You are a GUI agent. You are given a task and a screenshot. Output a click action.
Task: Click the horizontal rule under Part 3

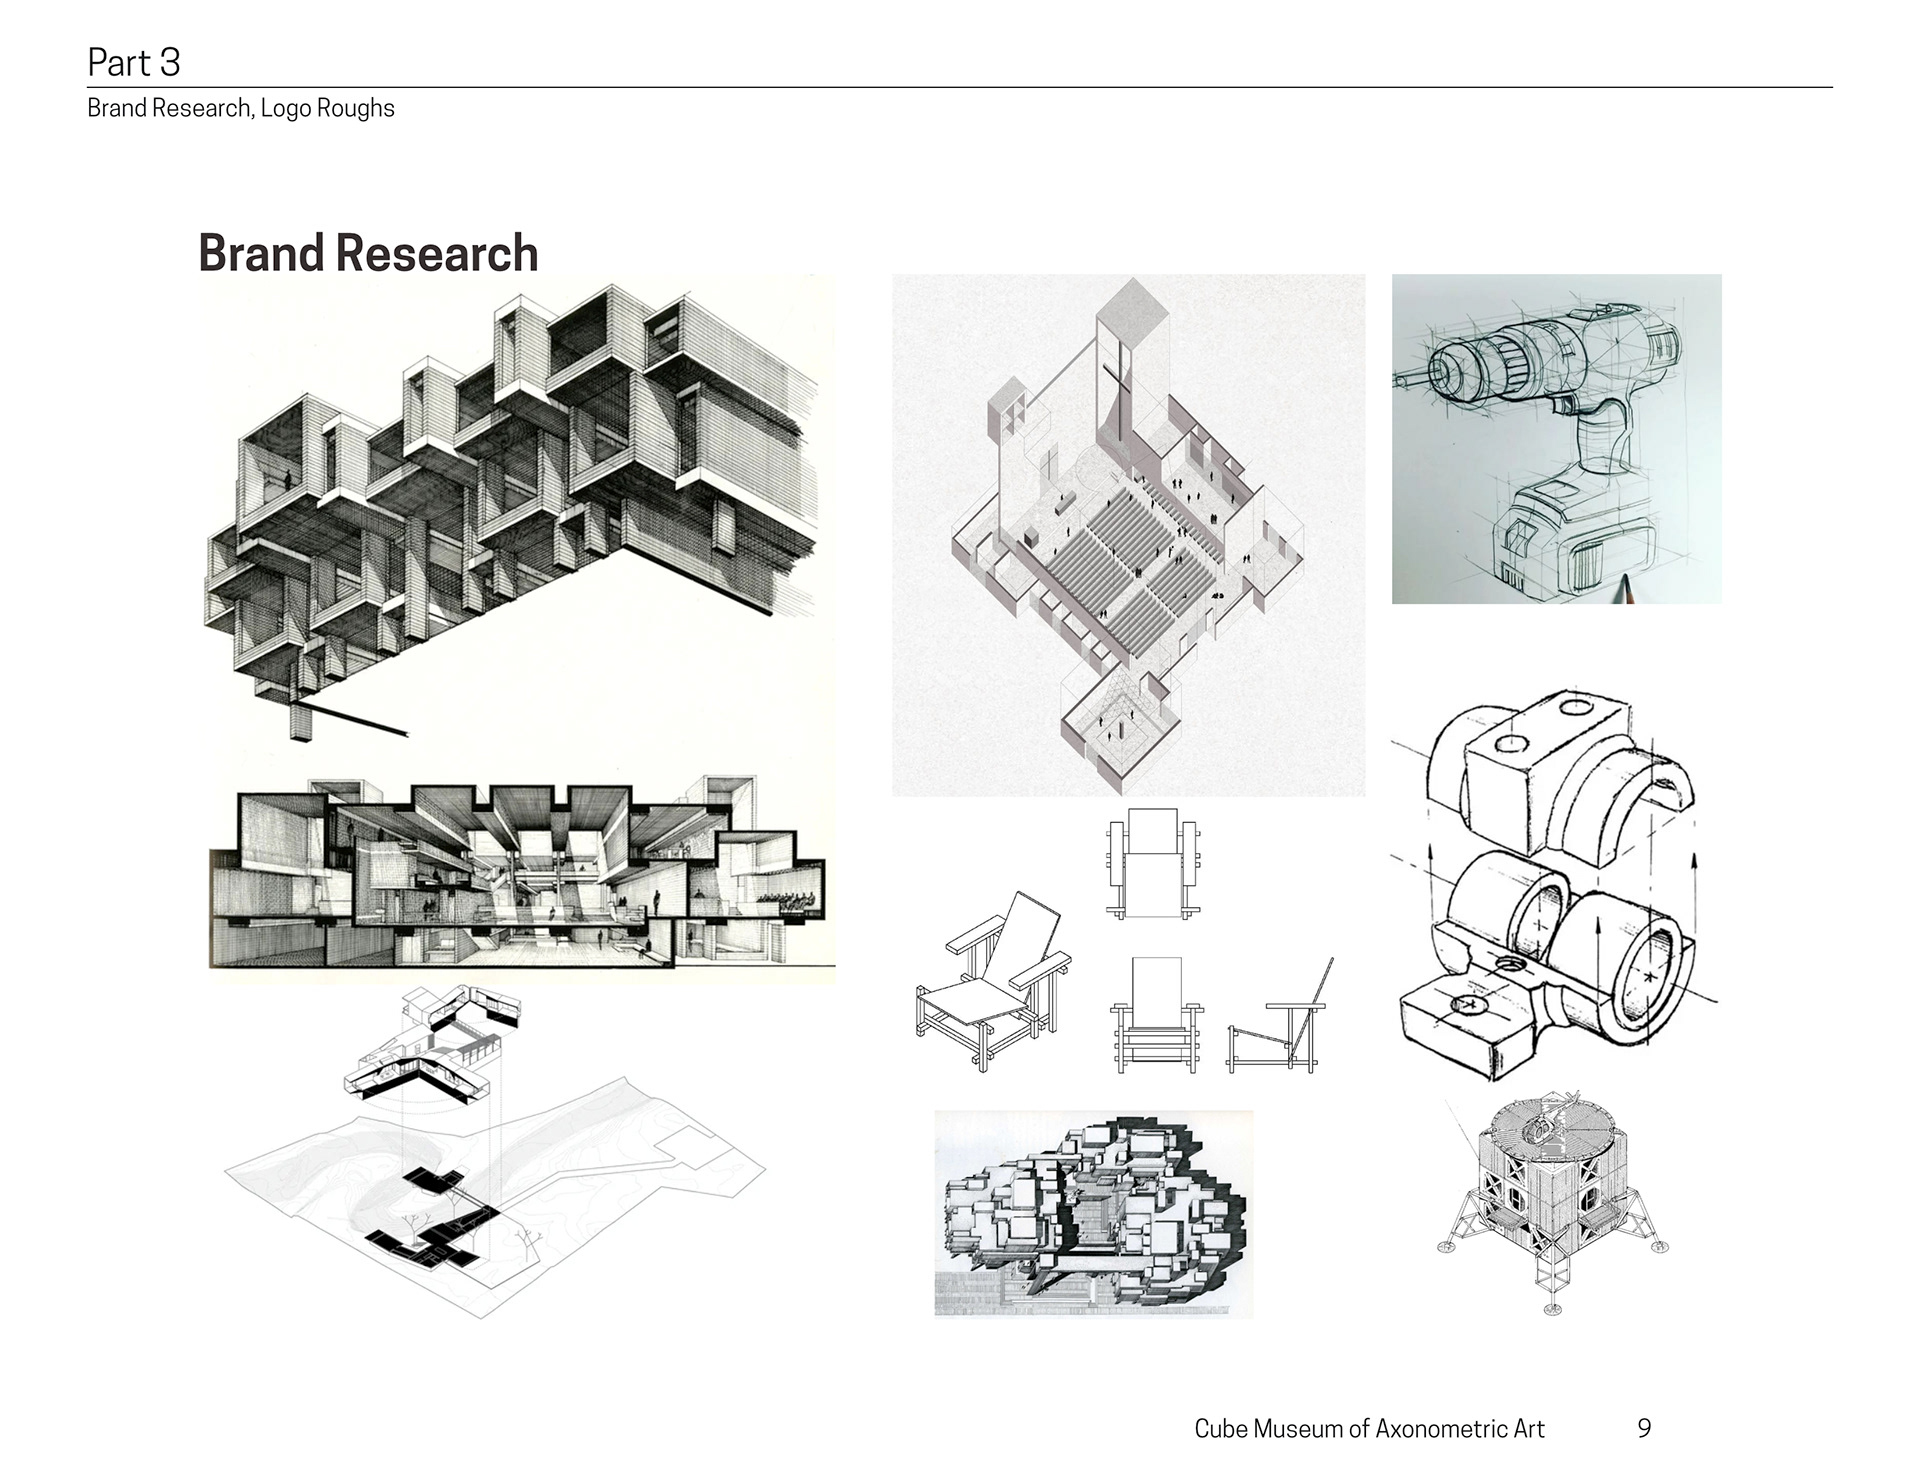pyautogui.click(x=960, y=88)
